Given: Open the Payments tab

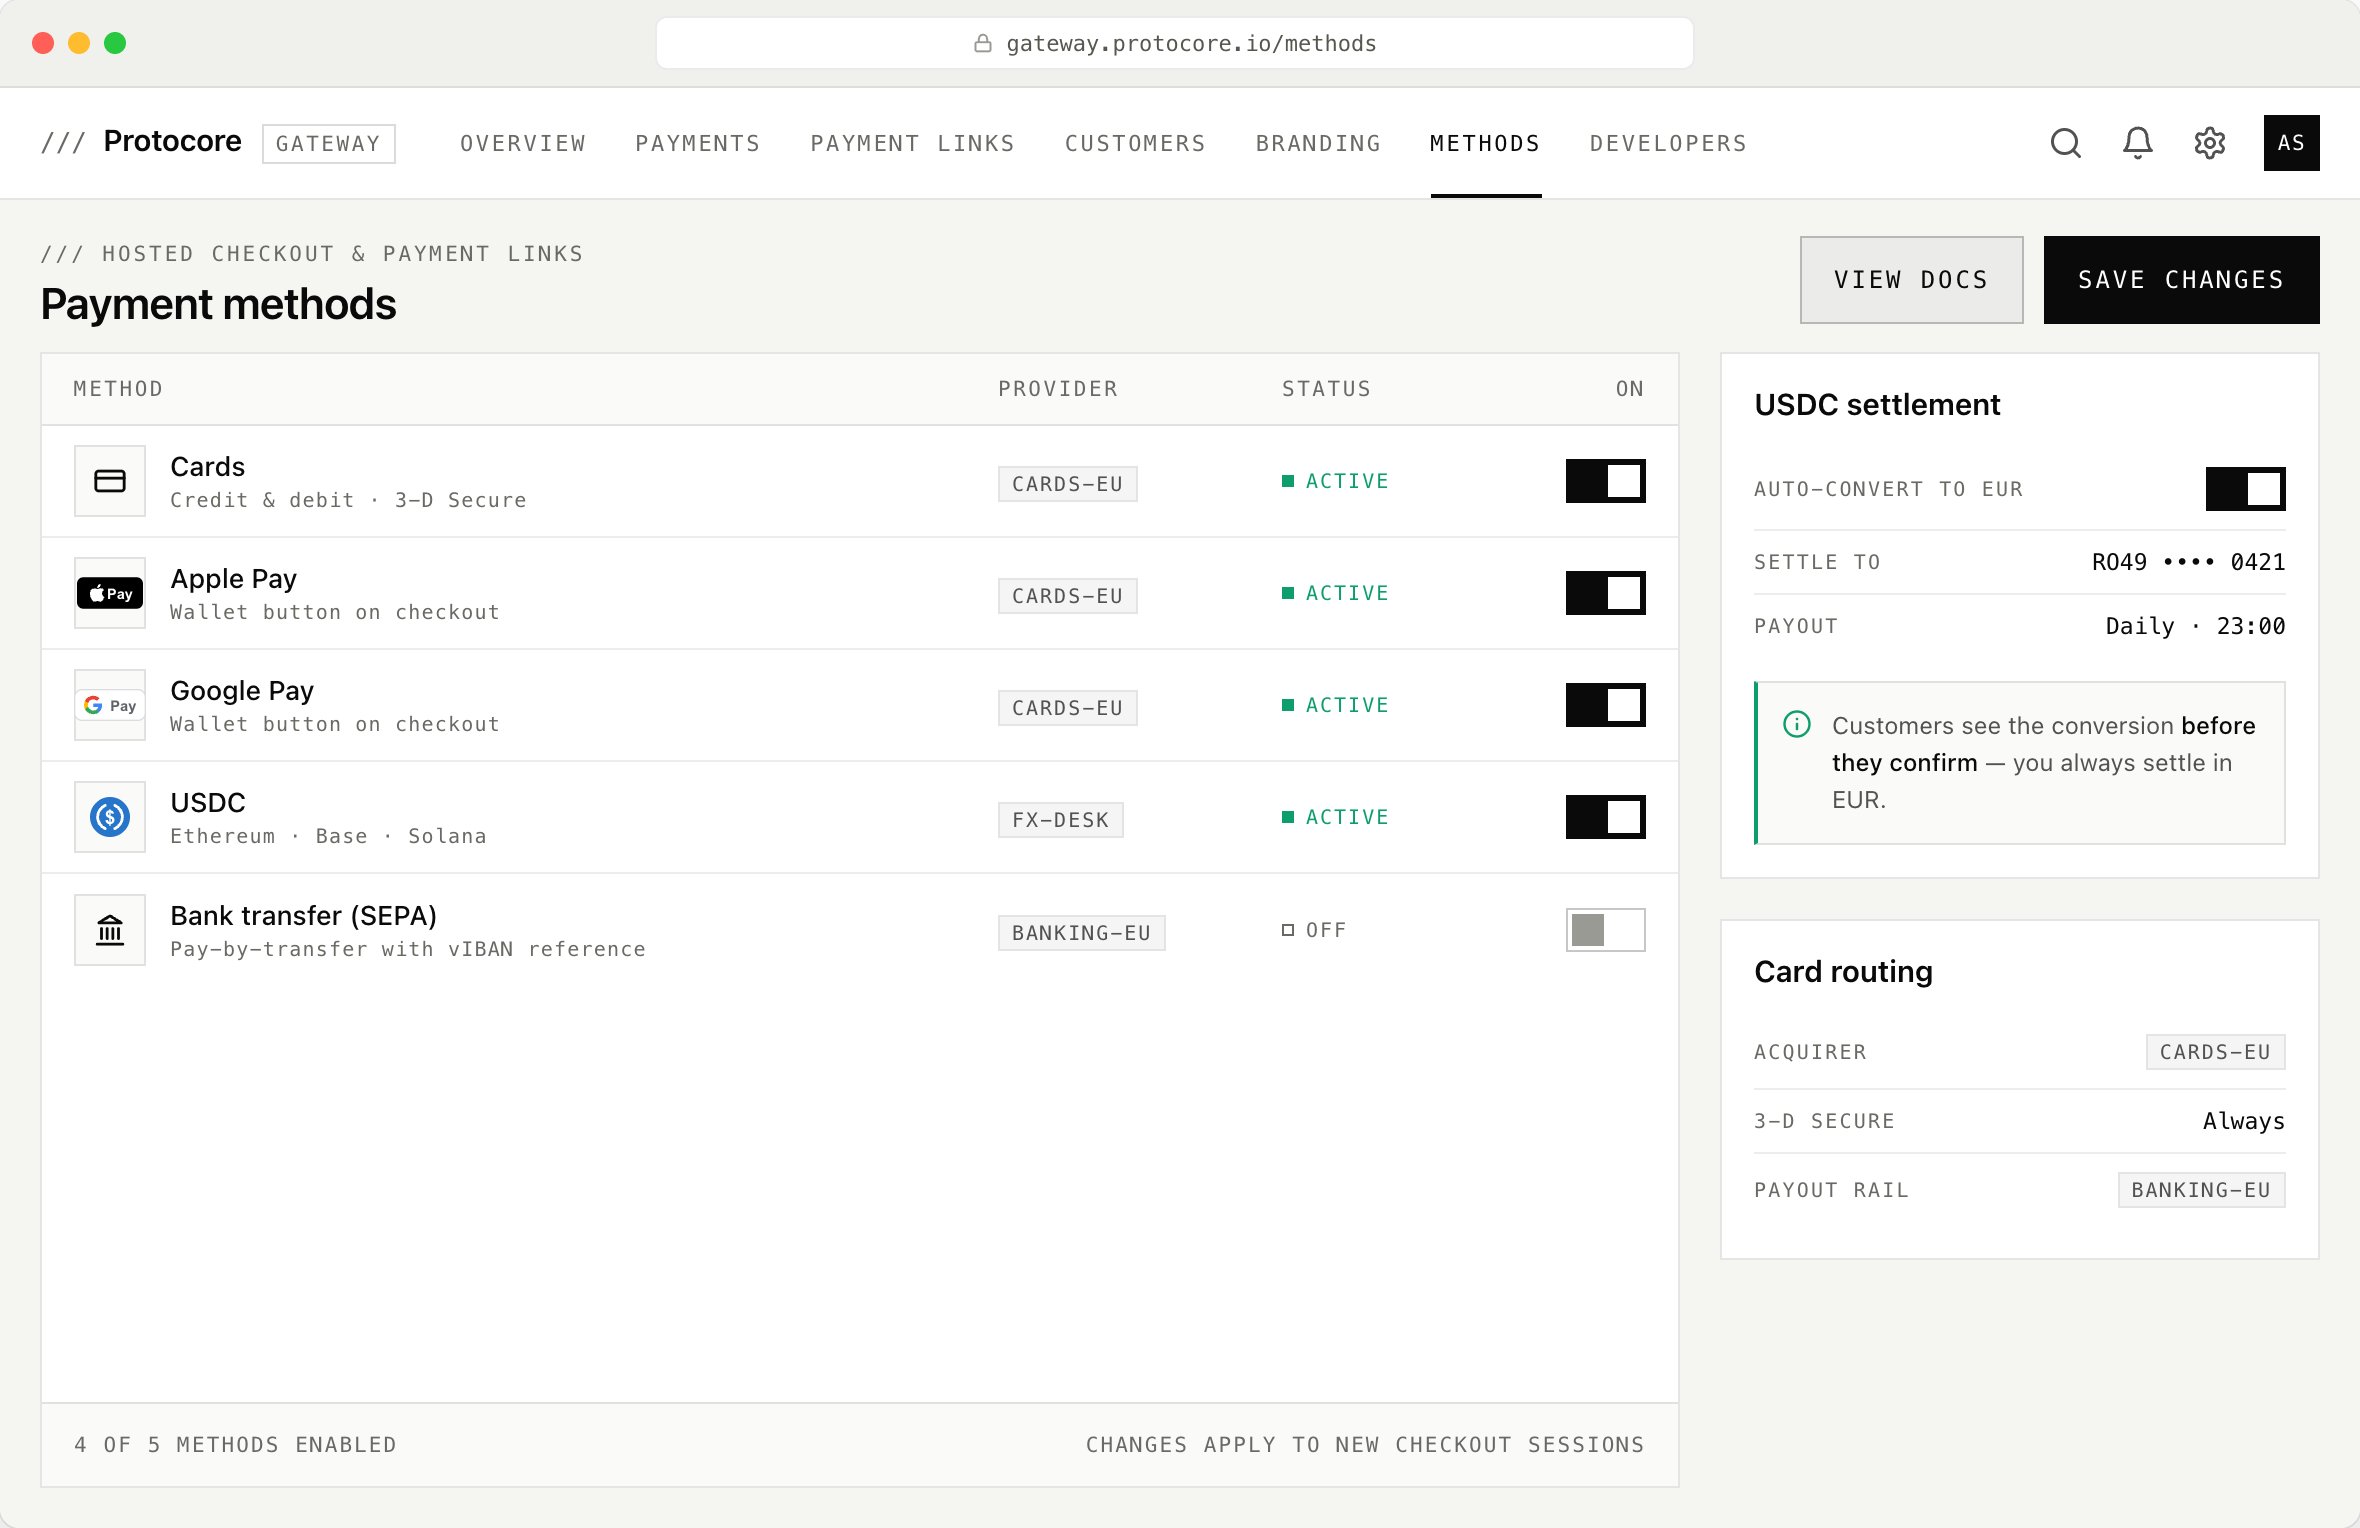Looking at the screenshot, I should [698, 143].
